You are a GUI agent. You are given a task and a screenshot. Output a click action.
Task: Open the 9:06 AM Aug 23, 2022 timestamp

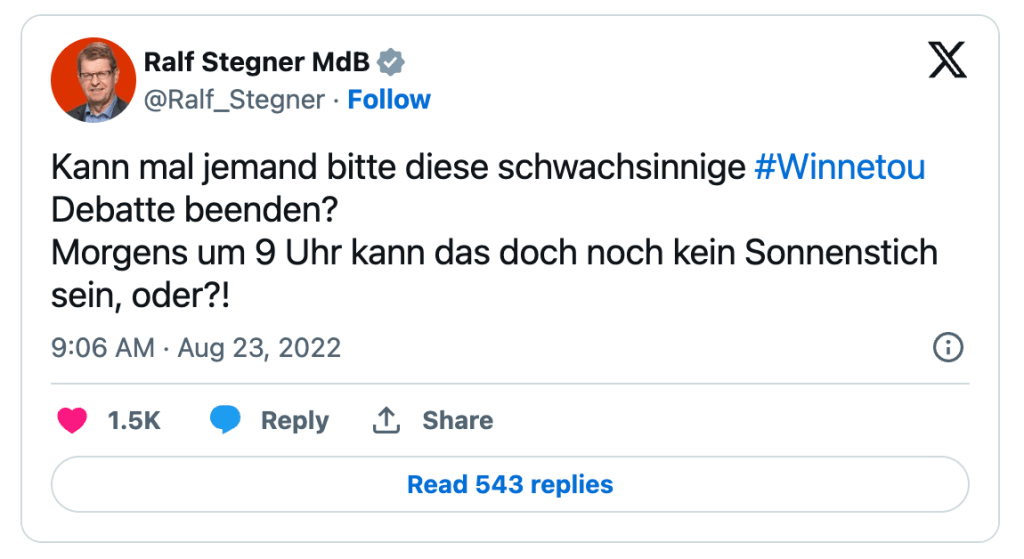(196, 348)
